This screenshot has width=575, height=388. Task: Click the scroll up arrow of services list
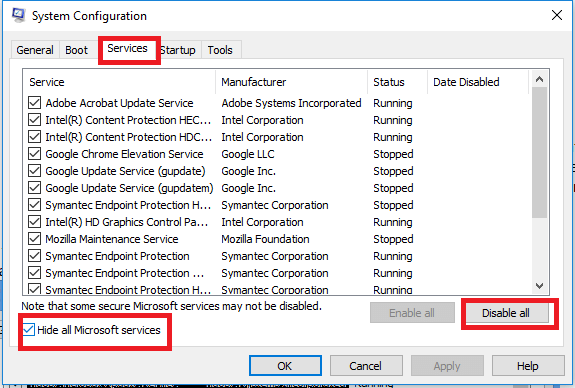click(x=539, y=79)
